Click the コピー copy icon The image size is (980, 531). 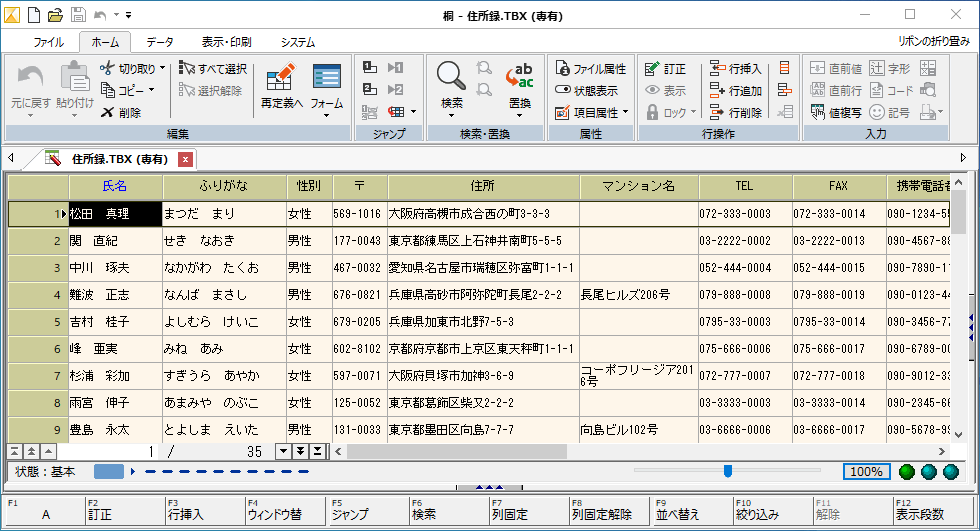pyautogui.click(x=108, y=90)
